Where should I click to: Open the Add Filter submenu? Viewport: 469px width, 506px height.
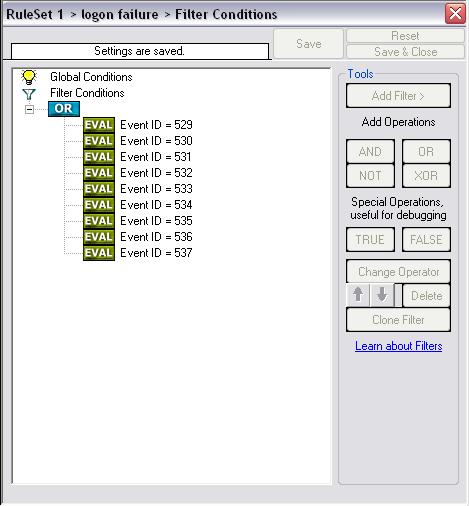398,96
